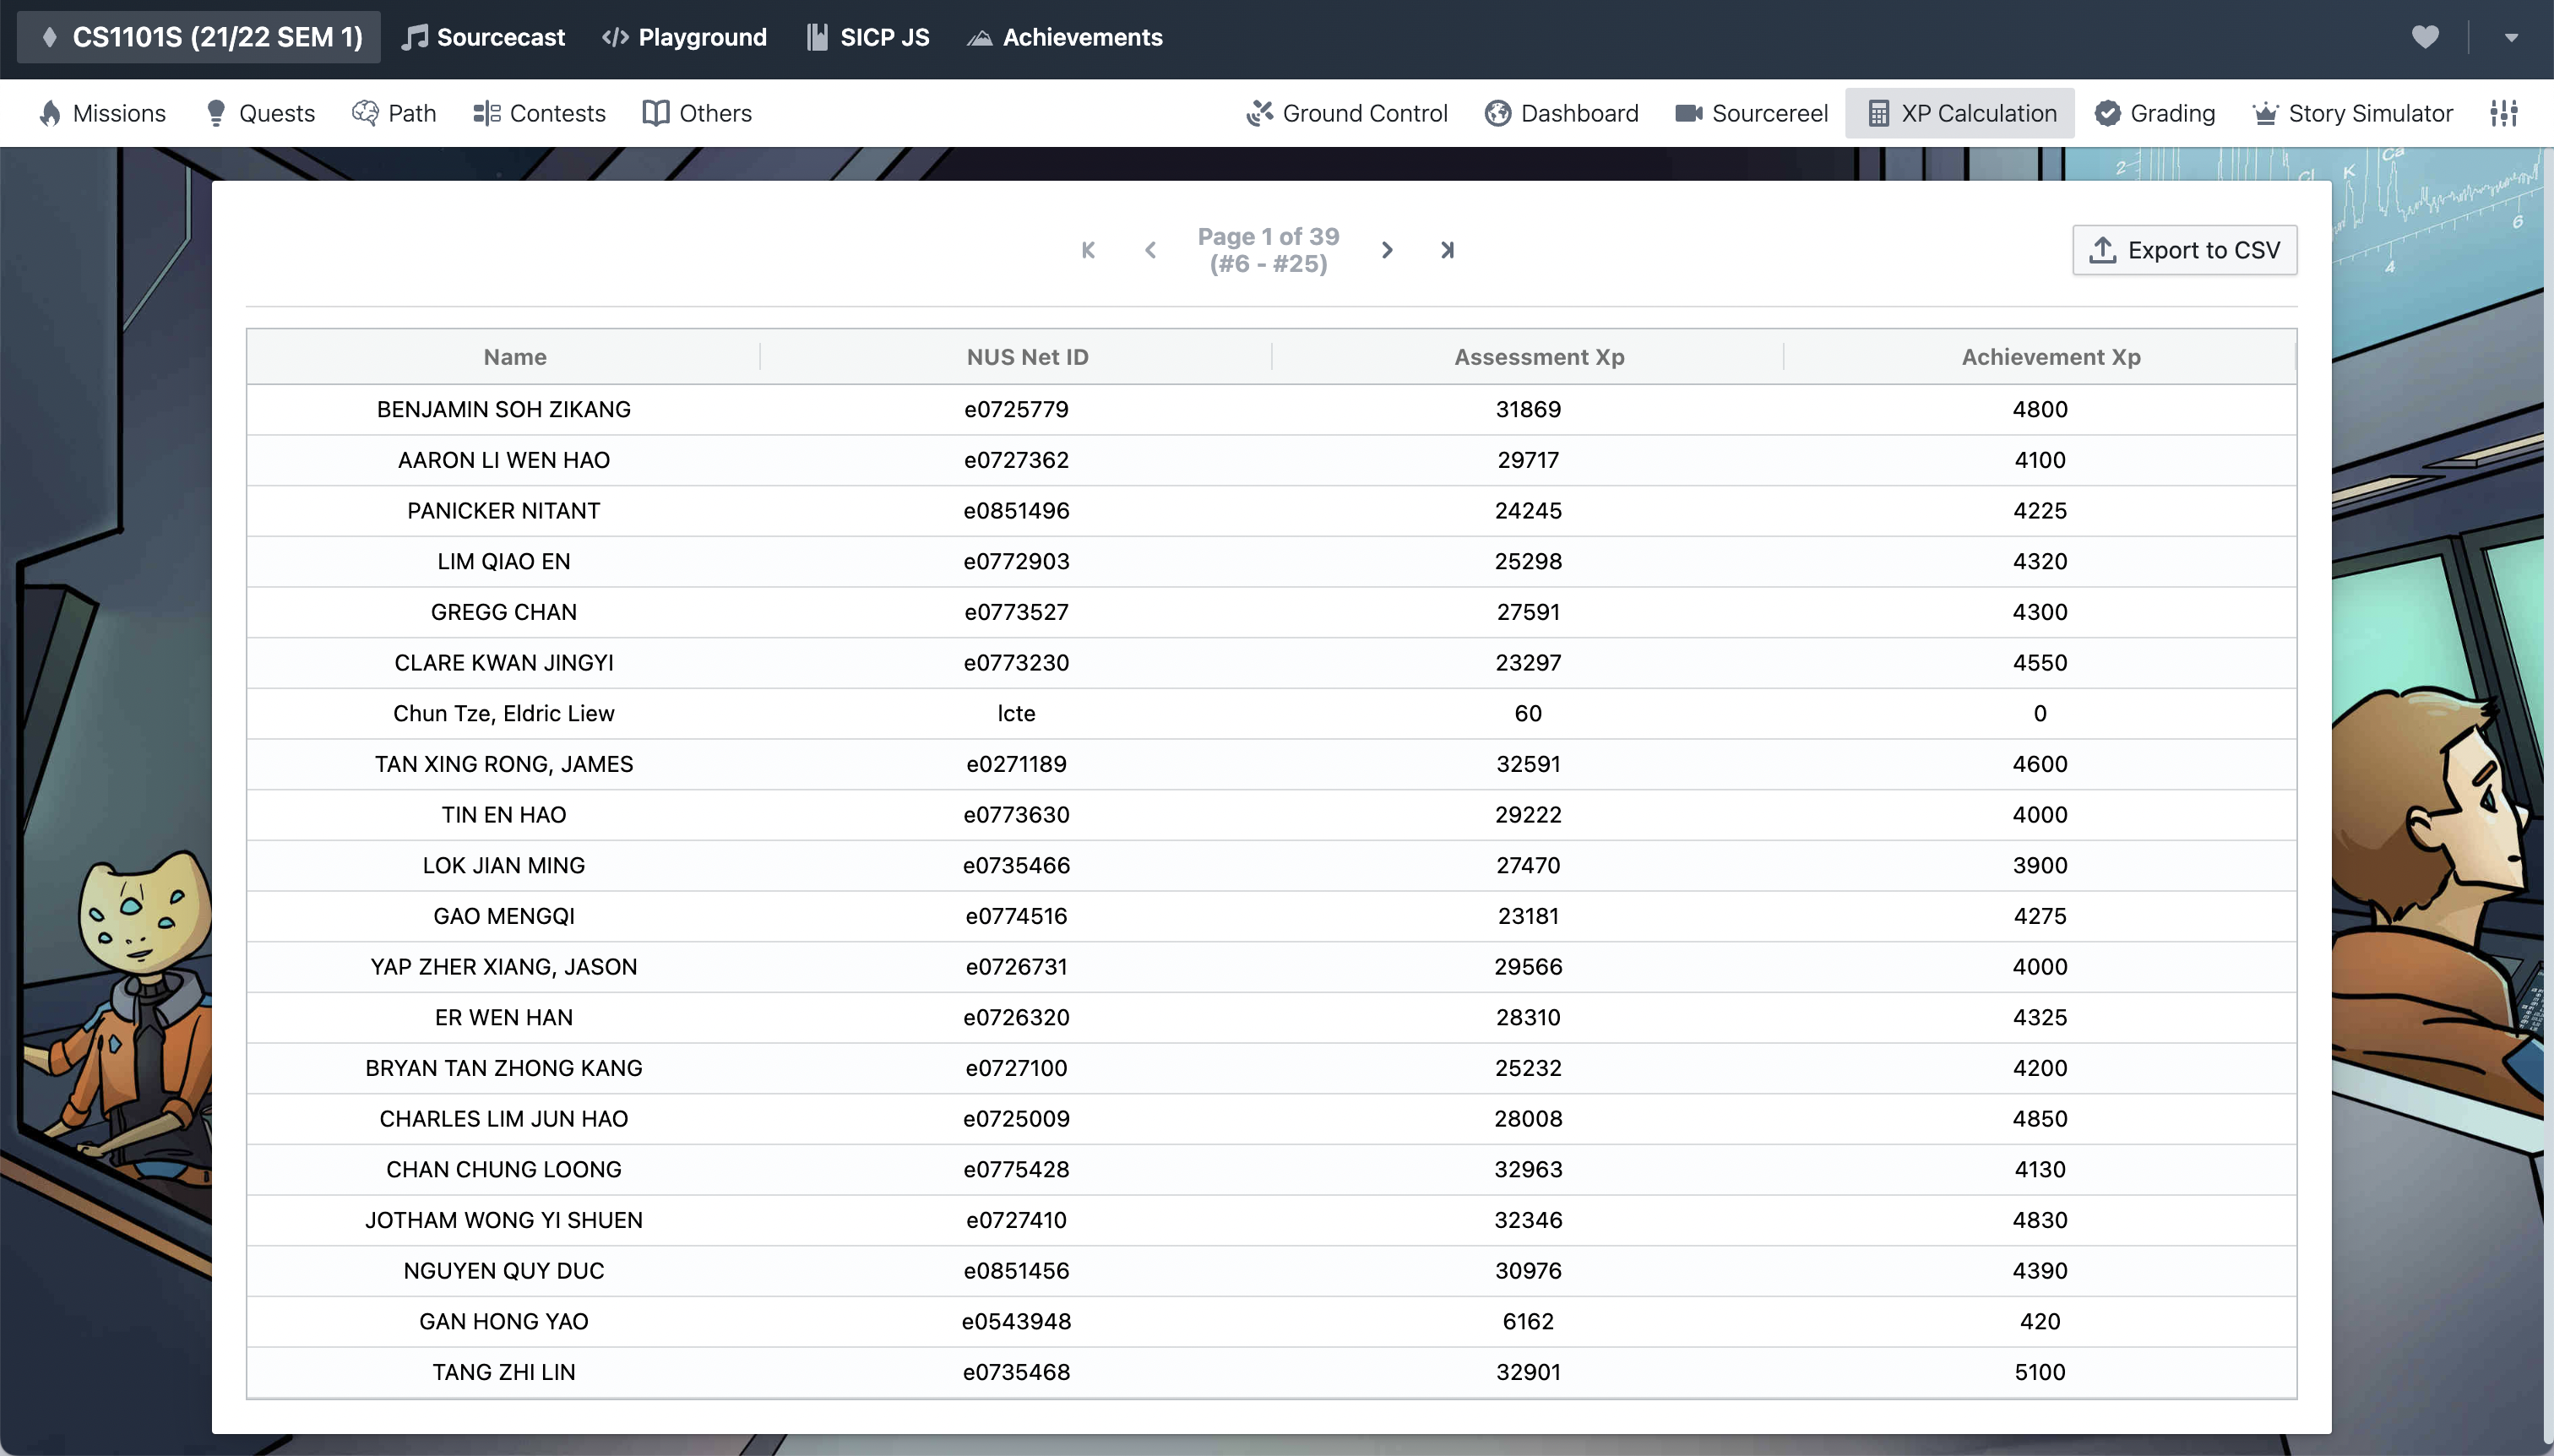Open Ground Control page
The width and height of the screenshot is (2554, 1456).
pos(1347,113)
